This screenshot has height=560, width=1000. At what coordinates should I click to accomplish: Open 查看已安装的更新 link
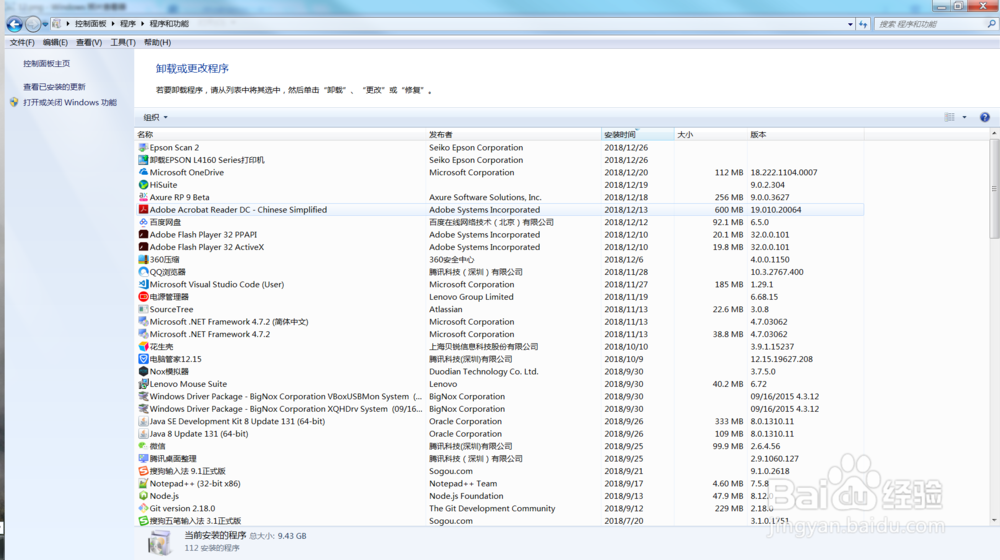(54, 87)
